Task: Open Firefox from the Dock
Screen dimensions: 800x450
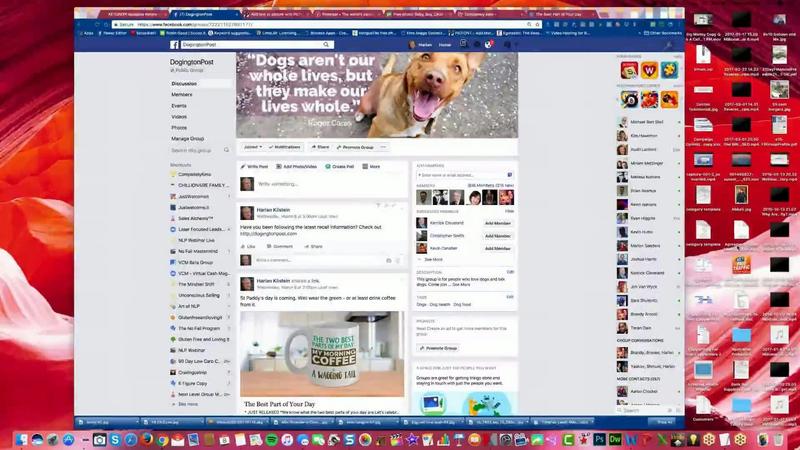Action: pyautogui.click(x=147, y=439)
